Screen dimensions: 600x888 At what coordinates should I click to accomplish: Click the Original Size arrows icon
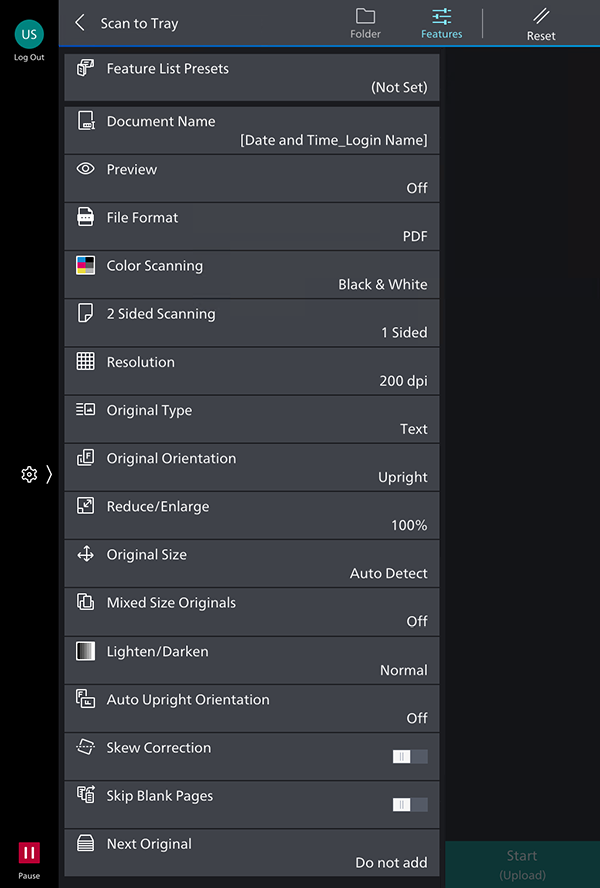pos(86,554)
